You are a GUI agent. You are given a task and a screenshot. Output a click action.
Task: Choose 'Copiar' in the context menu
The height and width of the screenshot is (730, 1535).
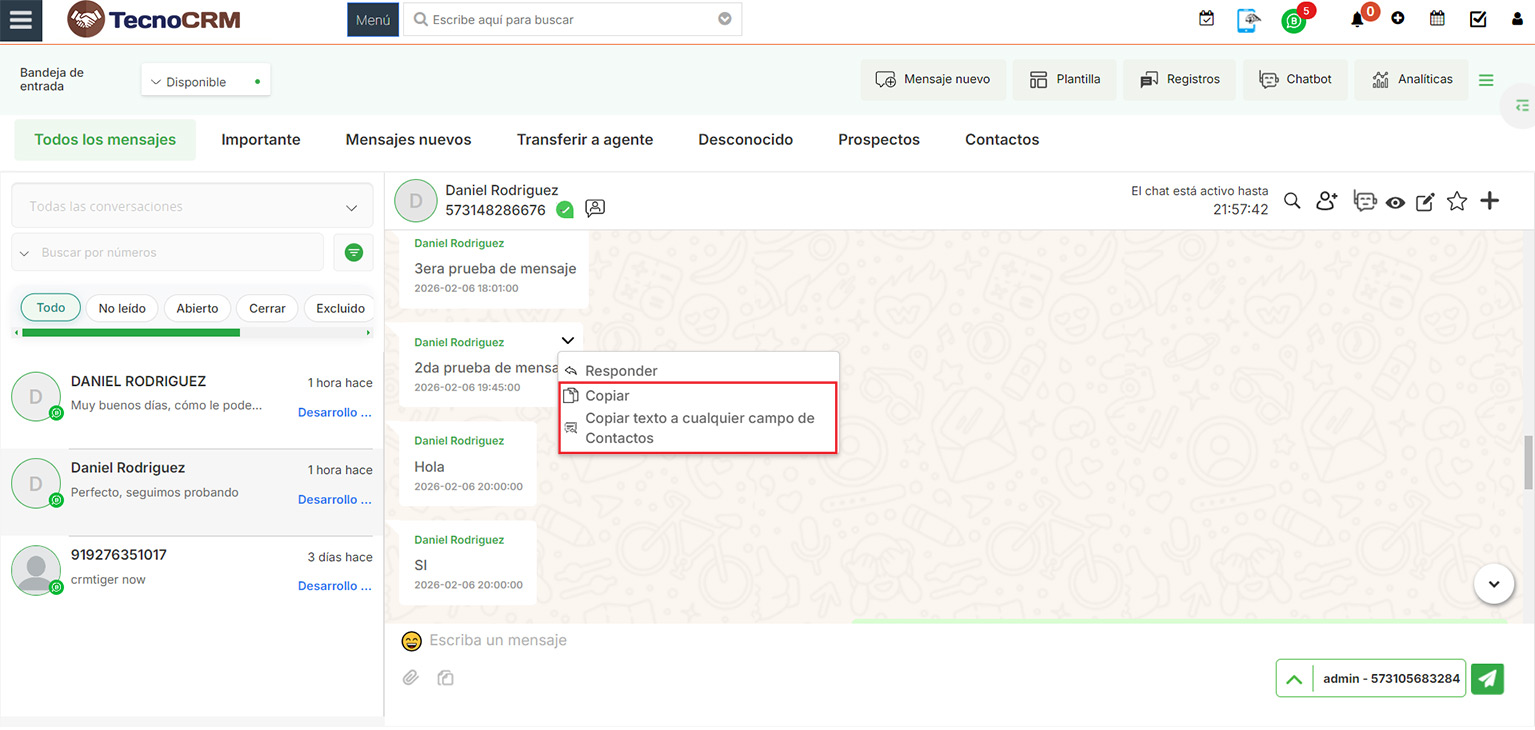pos(607,396)
